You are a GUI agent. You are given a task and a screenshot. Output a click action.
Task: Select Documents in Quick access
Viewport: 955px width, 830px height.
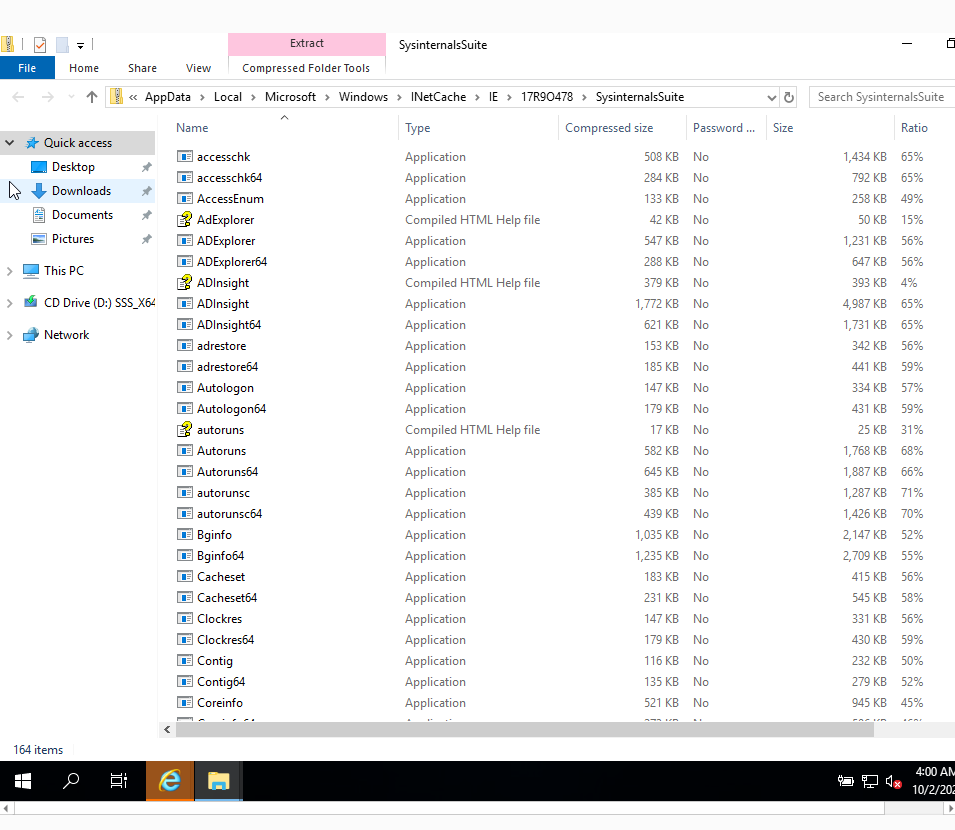tap(82, 215)
